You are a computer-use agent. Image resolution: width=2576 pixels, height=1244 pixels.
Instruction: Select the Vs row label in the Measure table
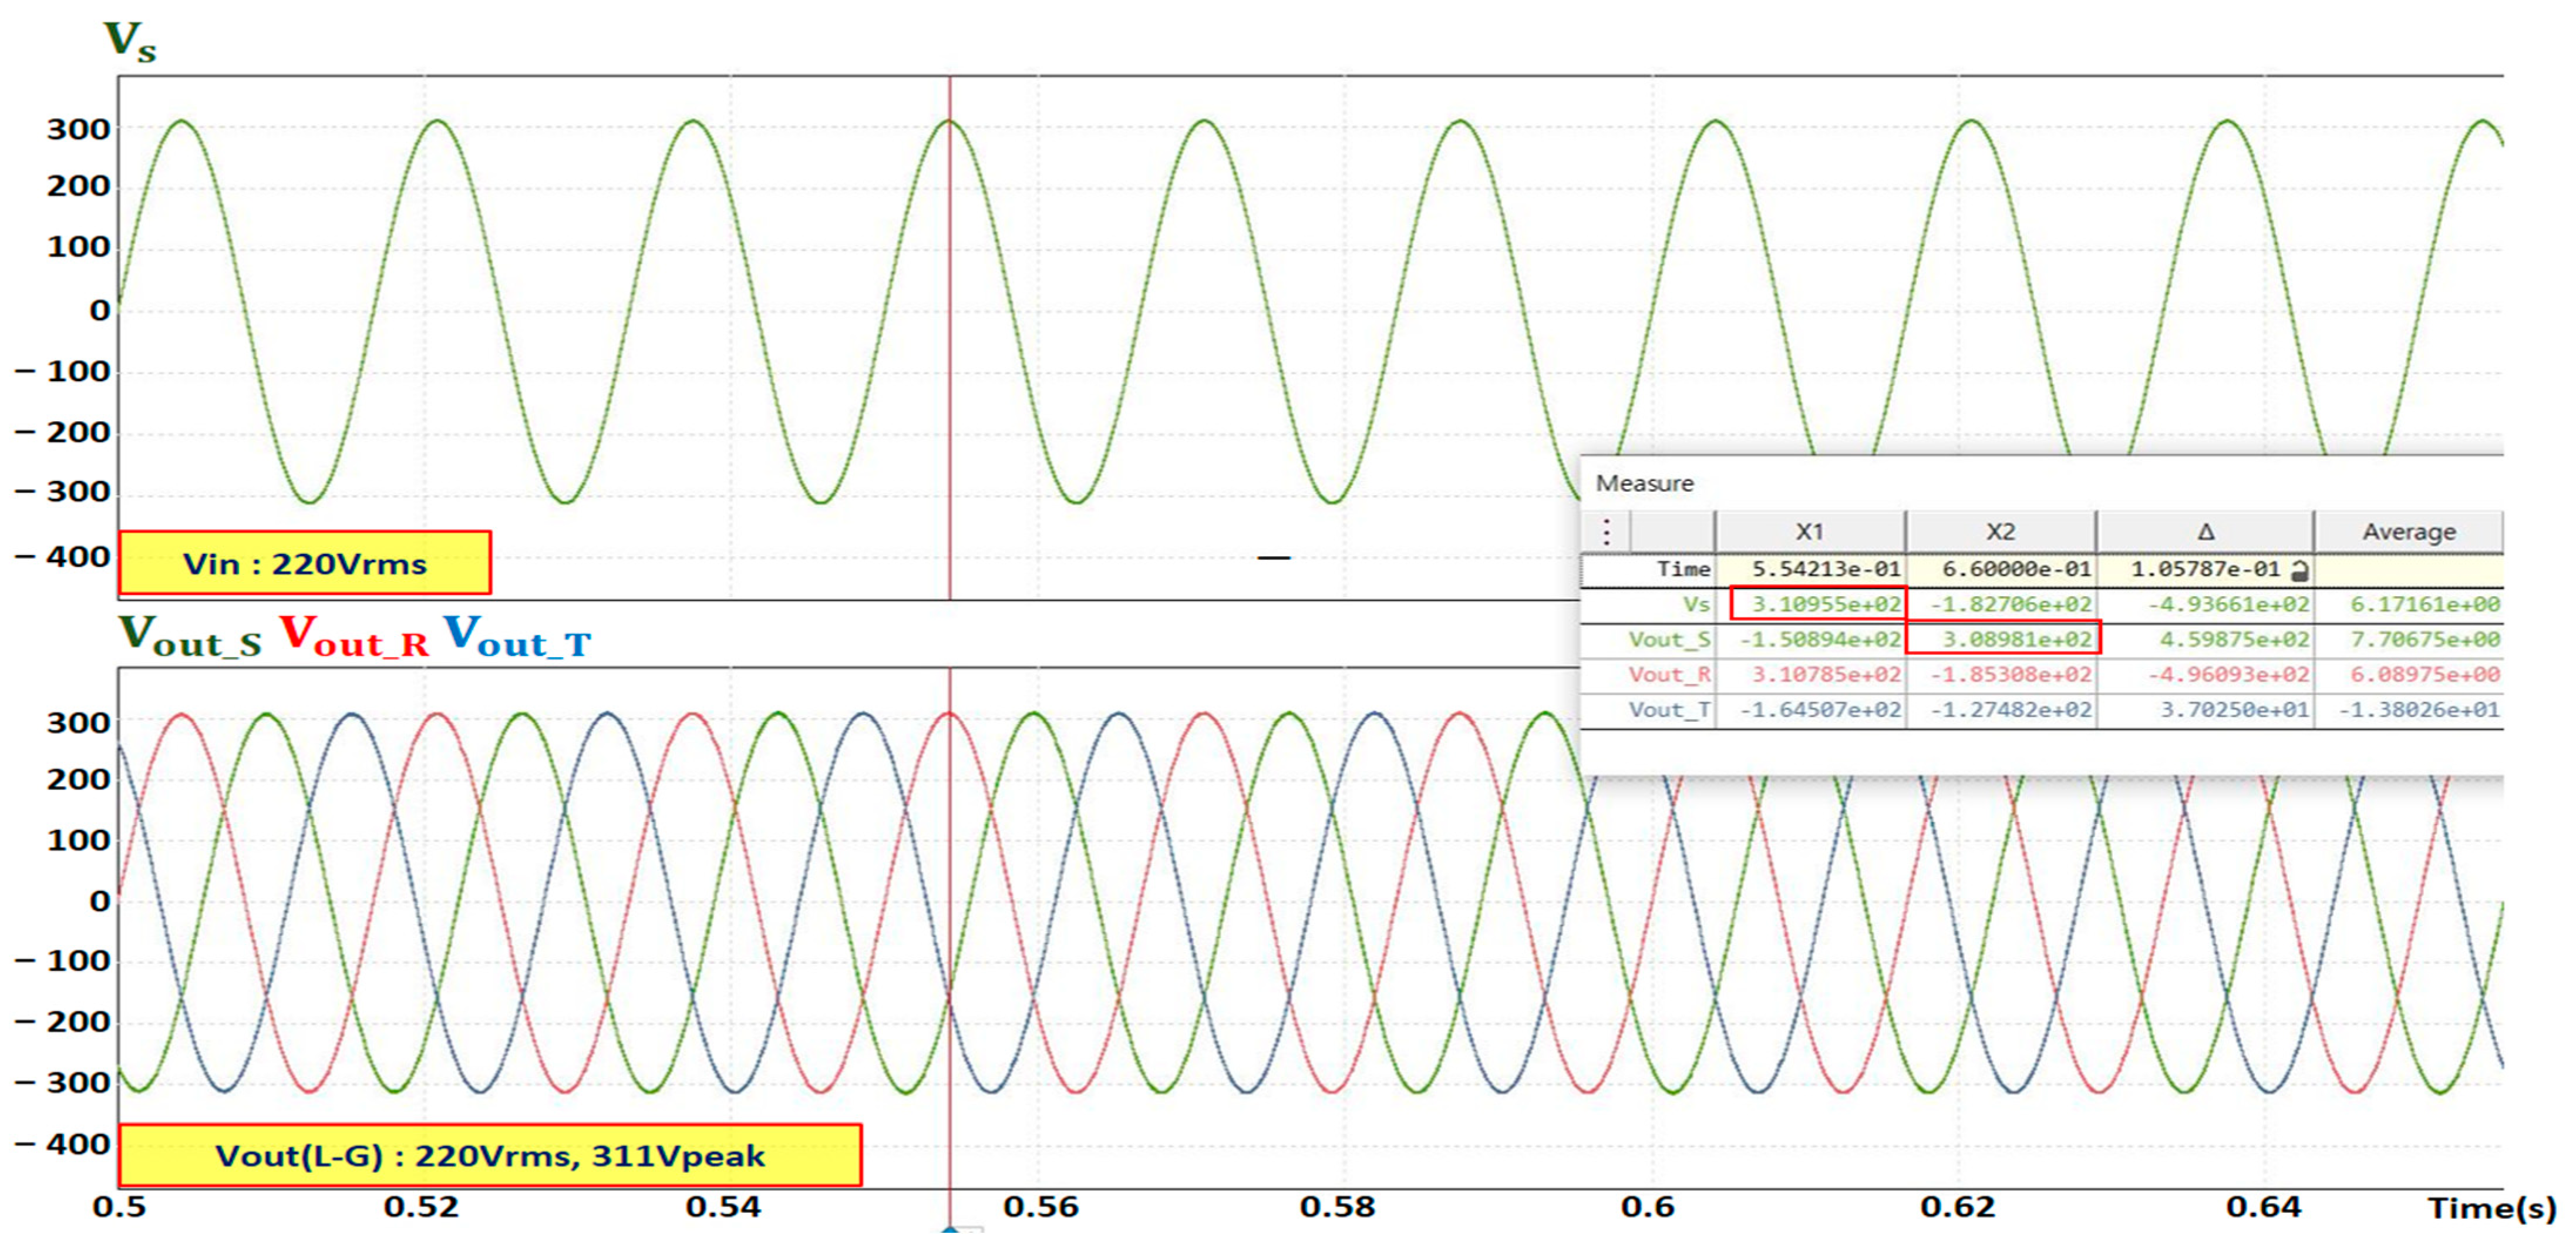coord(1695,604)
